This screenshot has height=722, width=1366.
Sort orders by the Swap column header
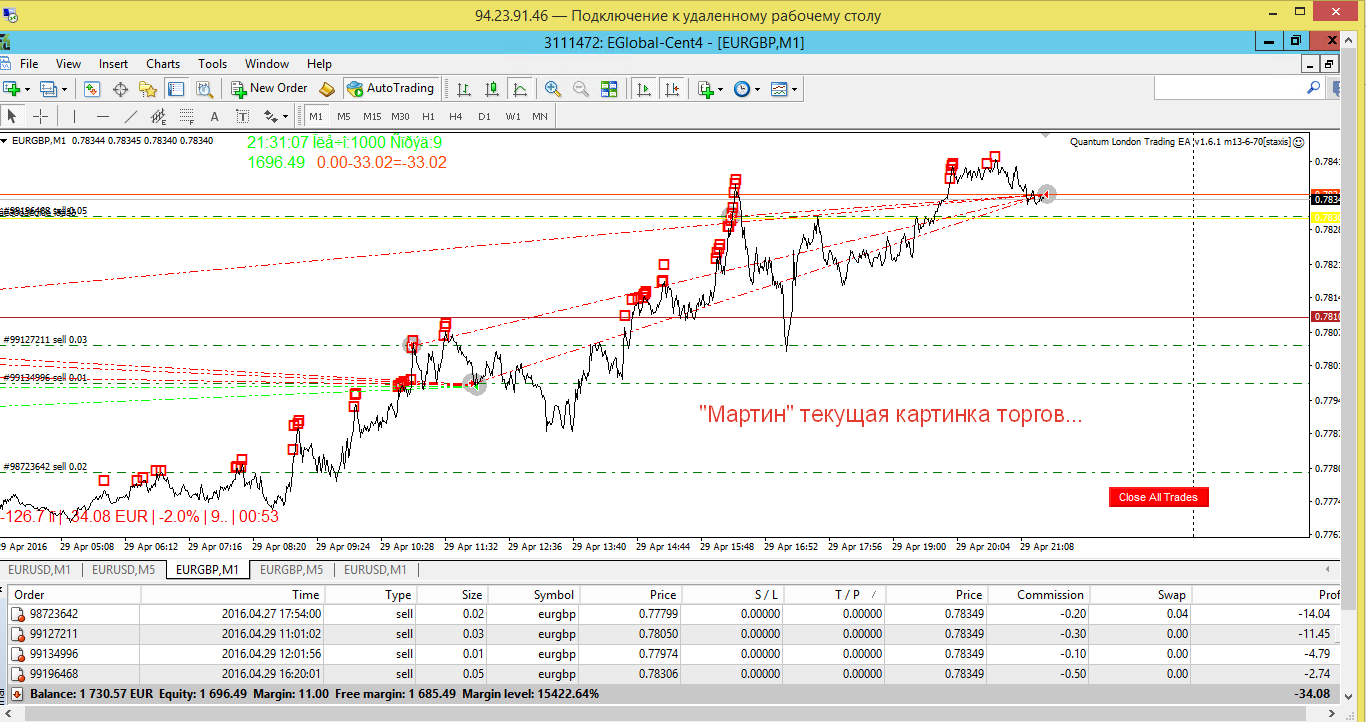[x=1141, y=594]
